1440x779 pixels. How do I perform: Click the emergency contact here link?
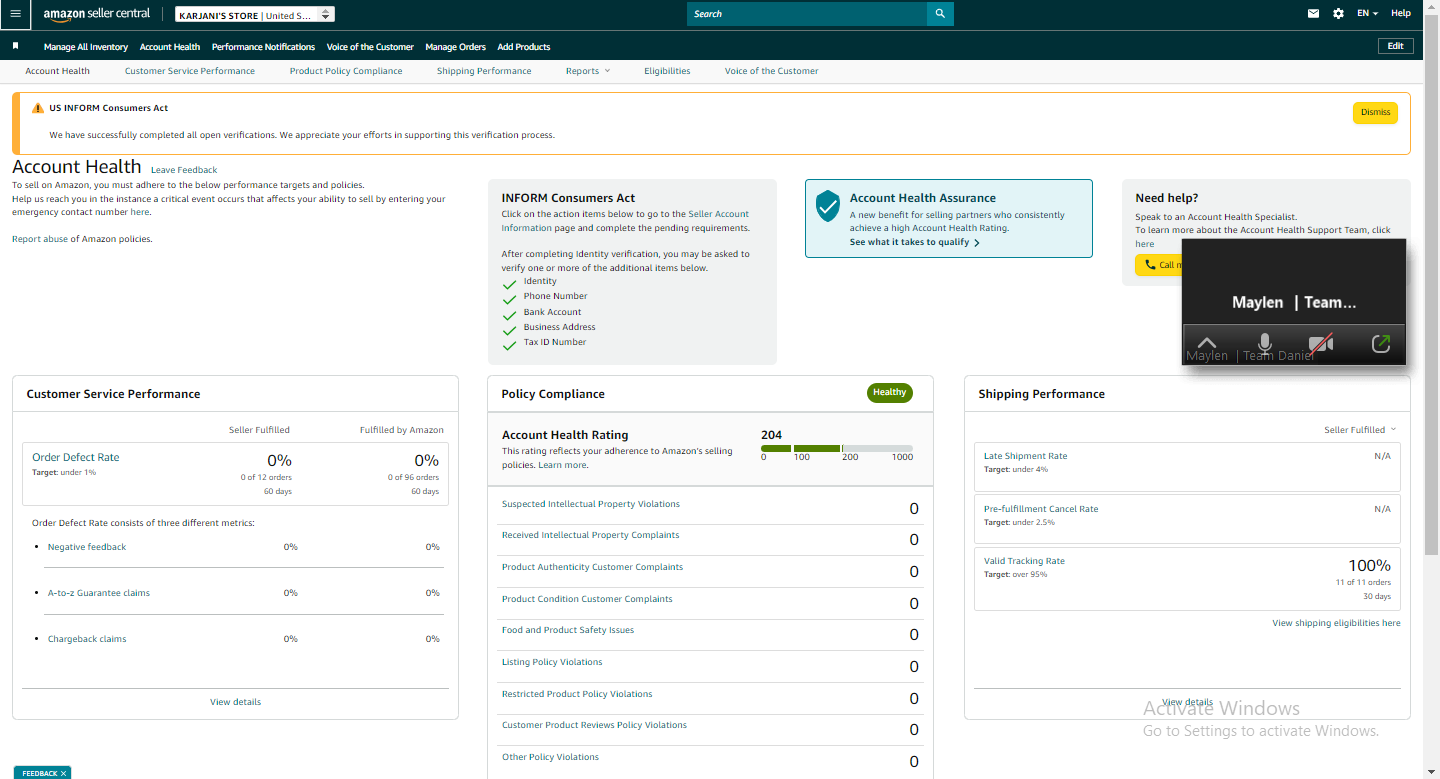(139, 212)
